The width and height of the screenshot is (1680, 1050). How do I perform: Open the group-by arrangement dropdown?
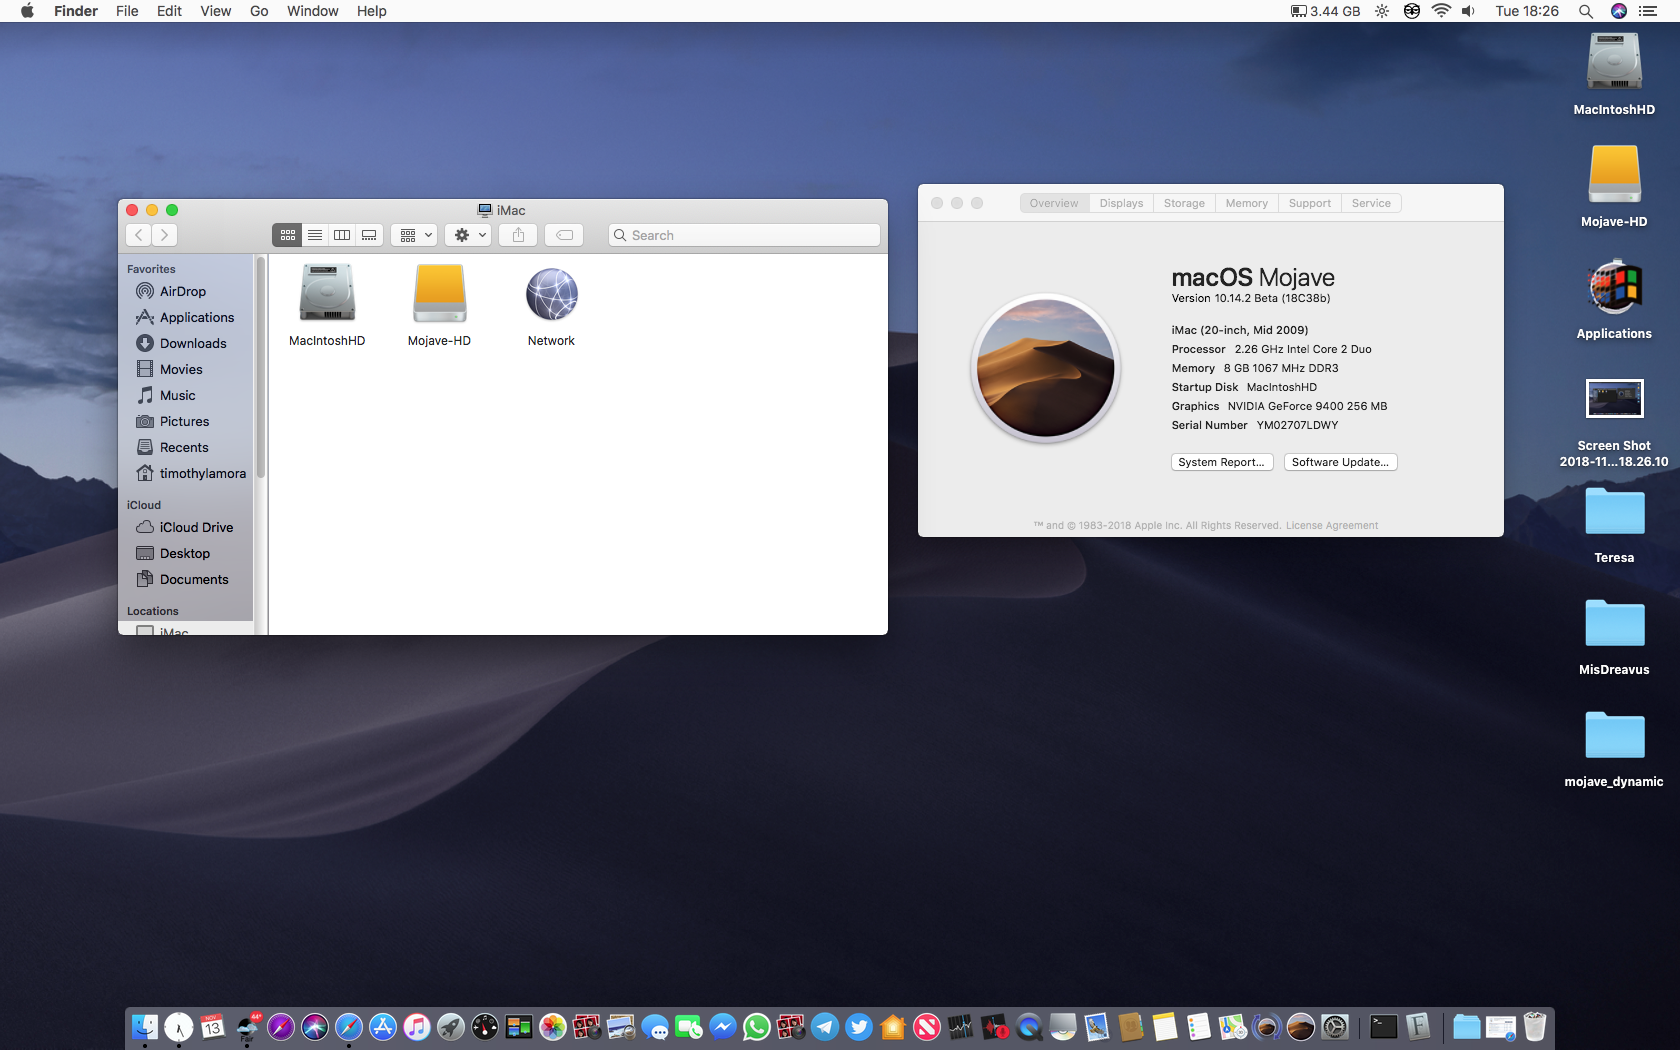pyautogui.click(x=414, y=235)
